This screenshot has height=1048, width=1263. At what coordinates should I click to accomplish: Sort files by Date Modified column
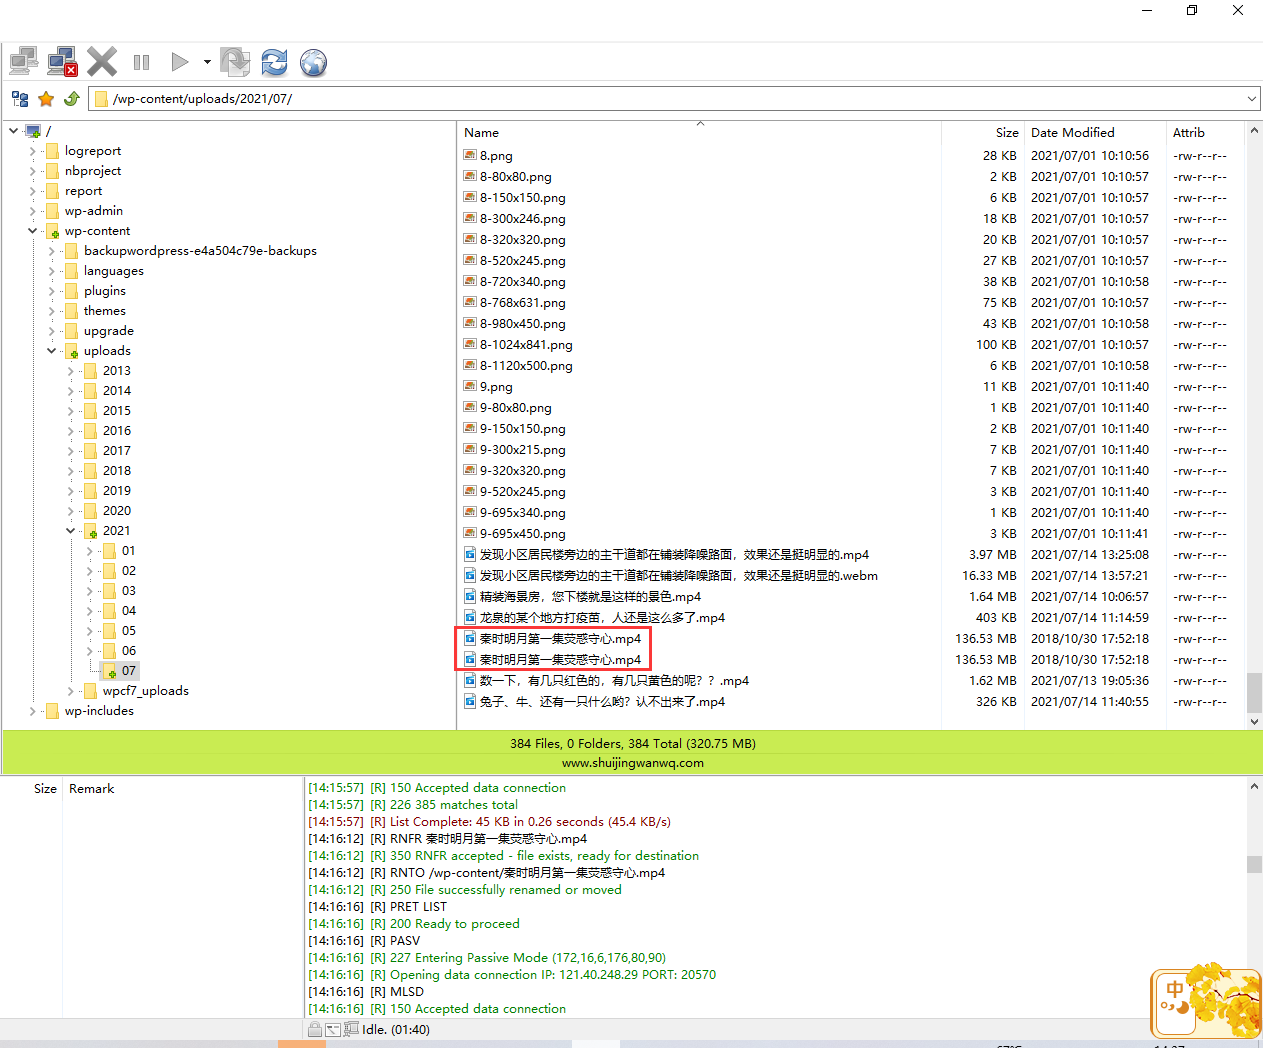[x=1072, y=133]
